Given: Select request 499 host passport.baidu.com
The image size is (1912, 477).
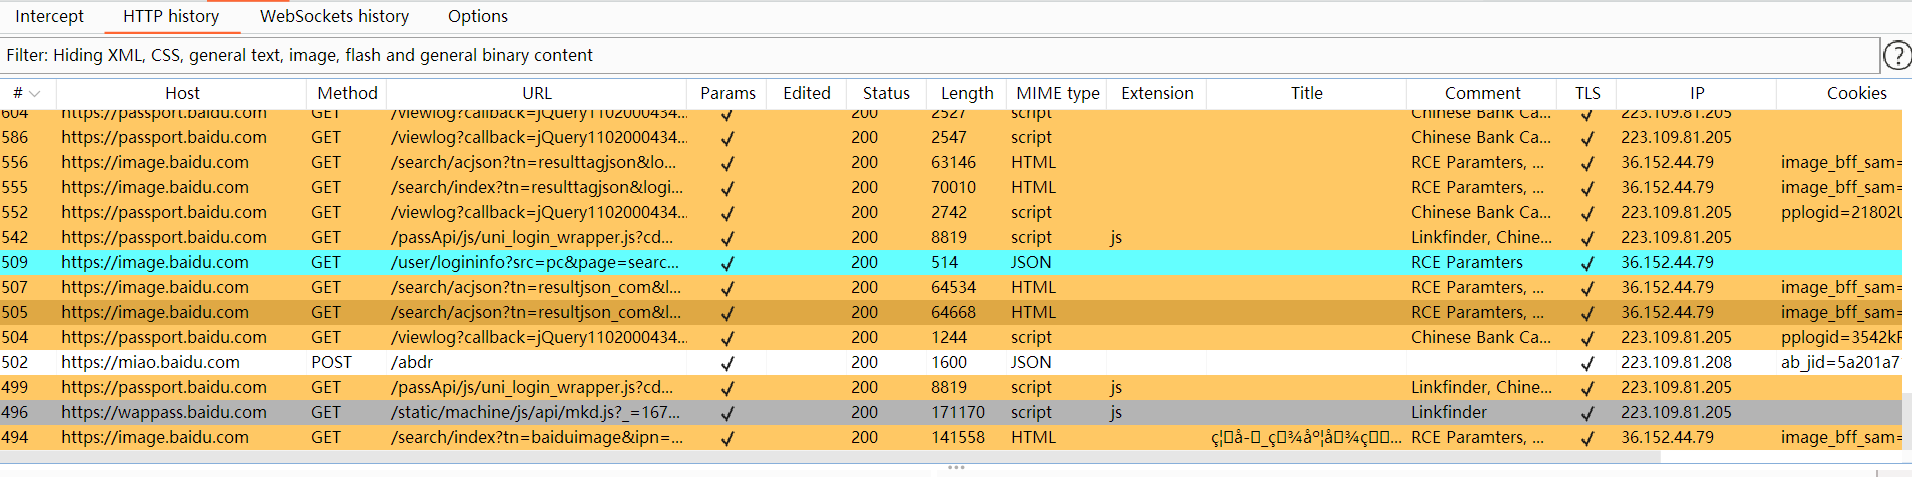Looking at the screenshot, I should 164,387.
